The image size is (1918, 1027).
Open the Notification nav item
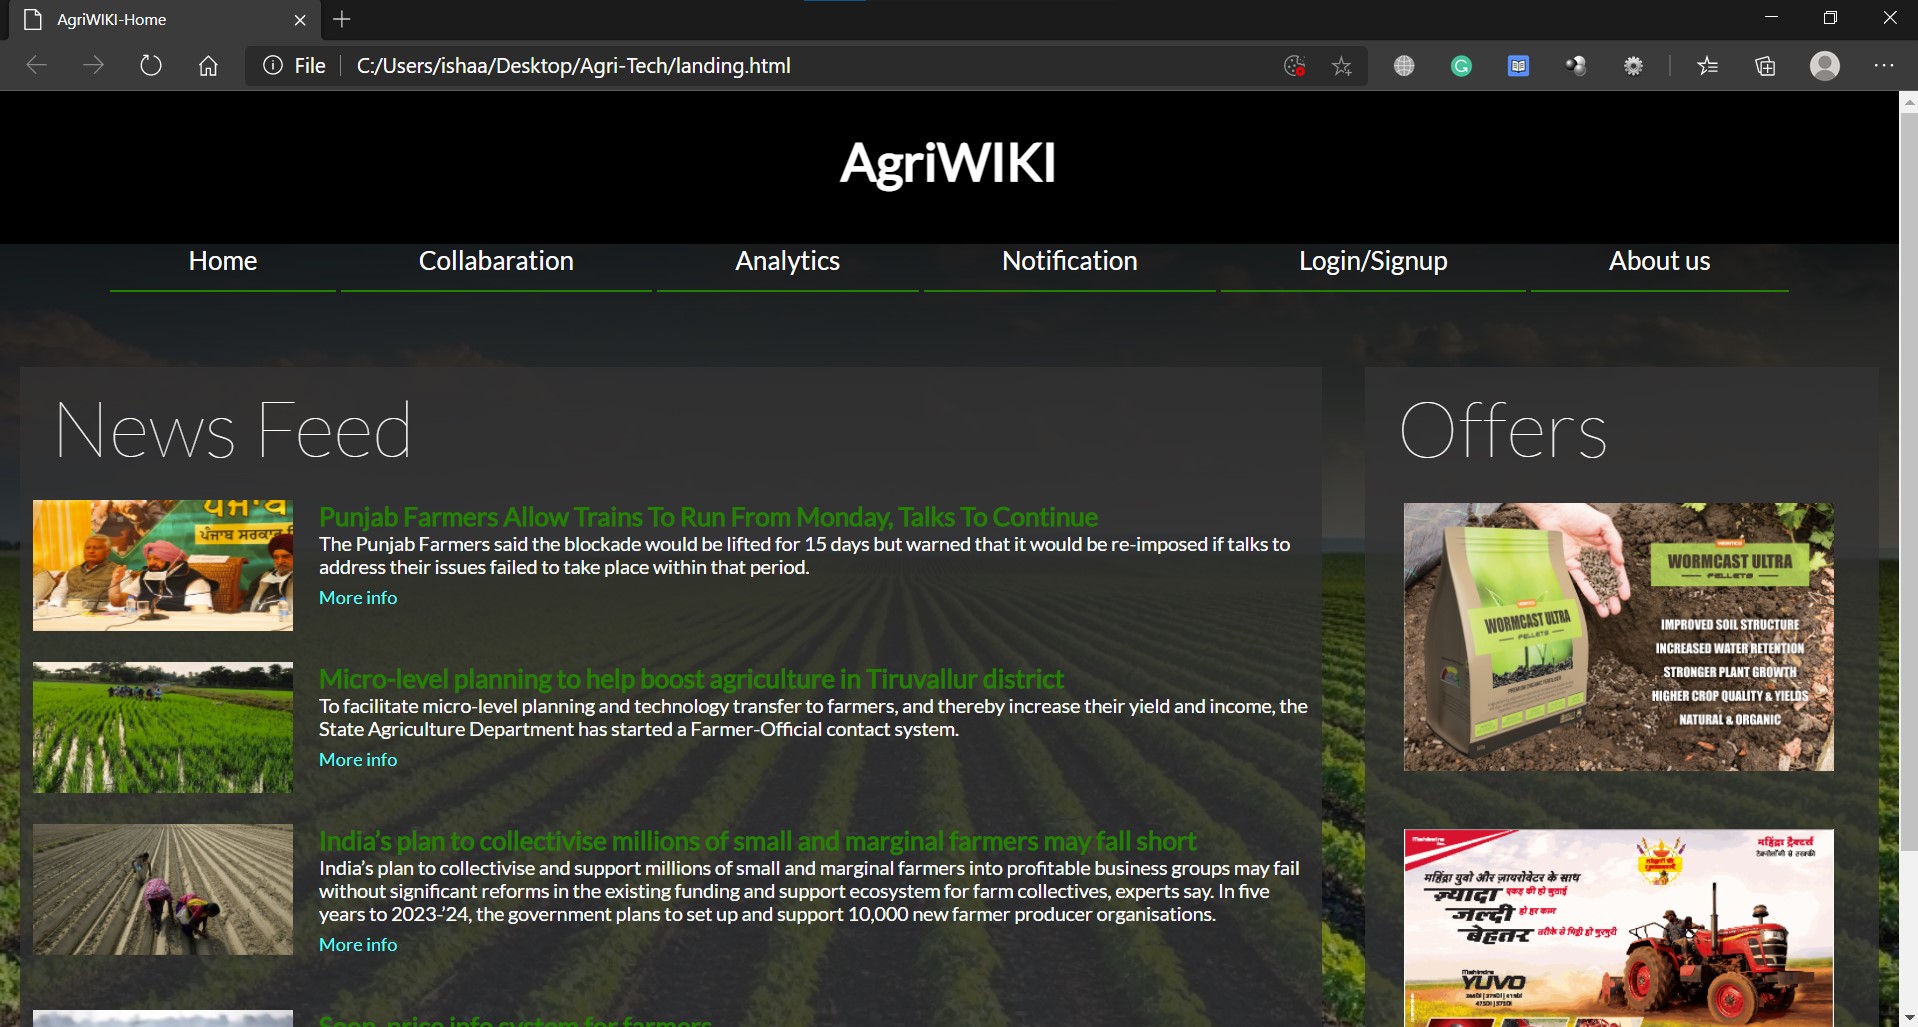(x=1069, y=261)
